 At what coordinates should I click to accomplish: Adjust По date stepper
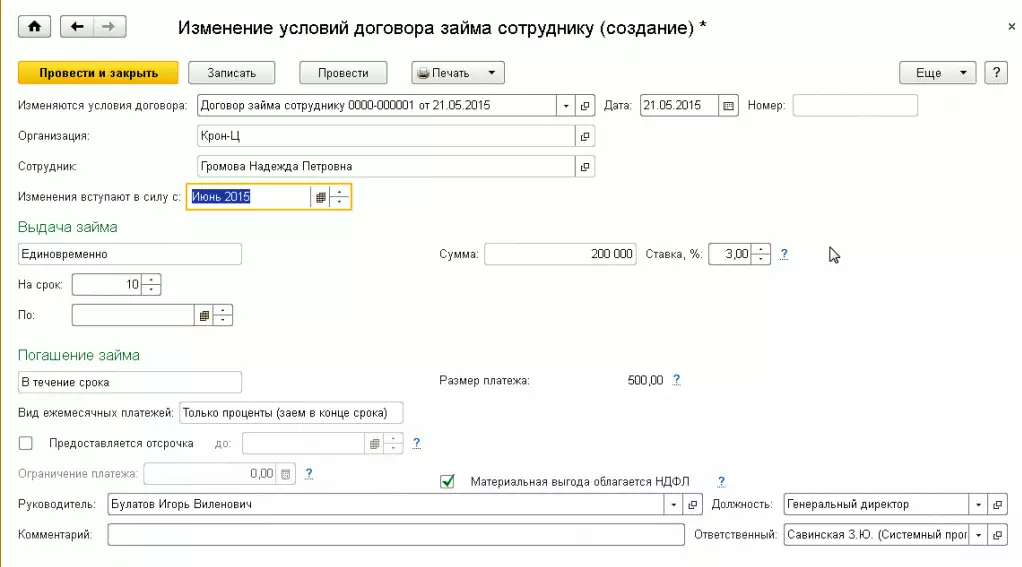(223, 315)
